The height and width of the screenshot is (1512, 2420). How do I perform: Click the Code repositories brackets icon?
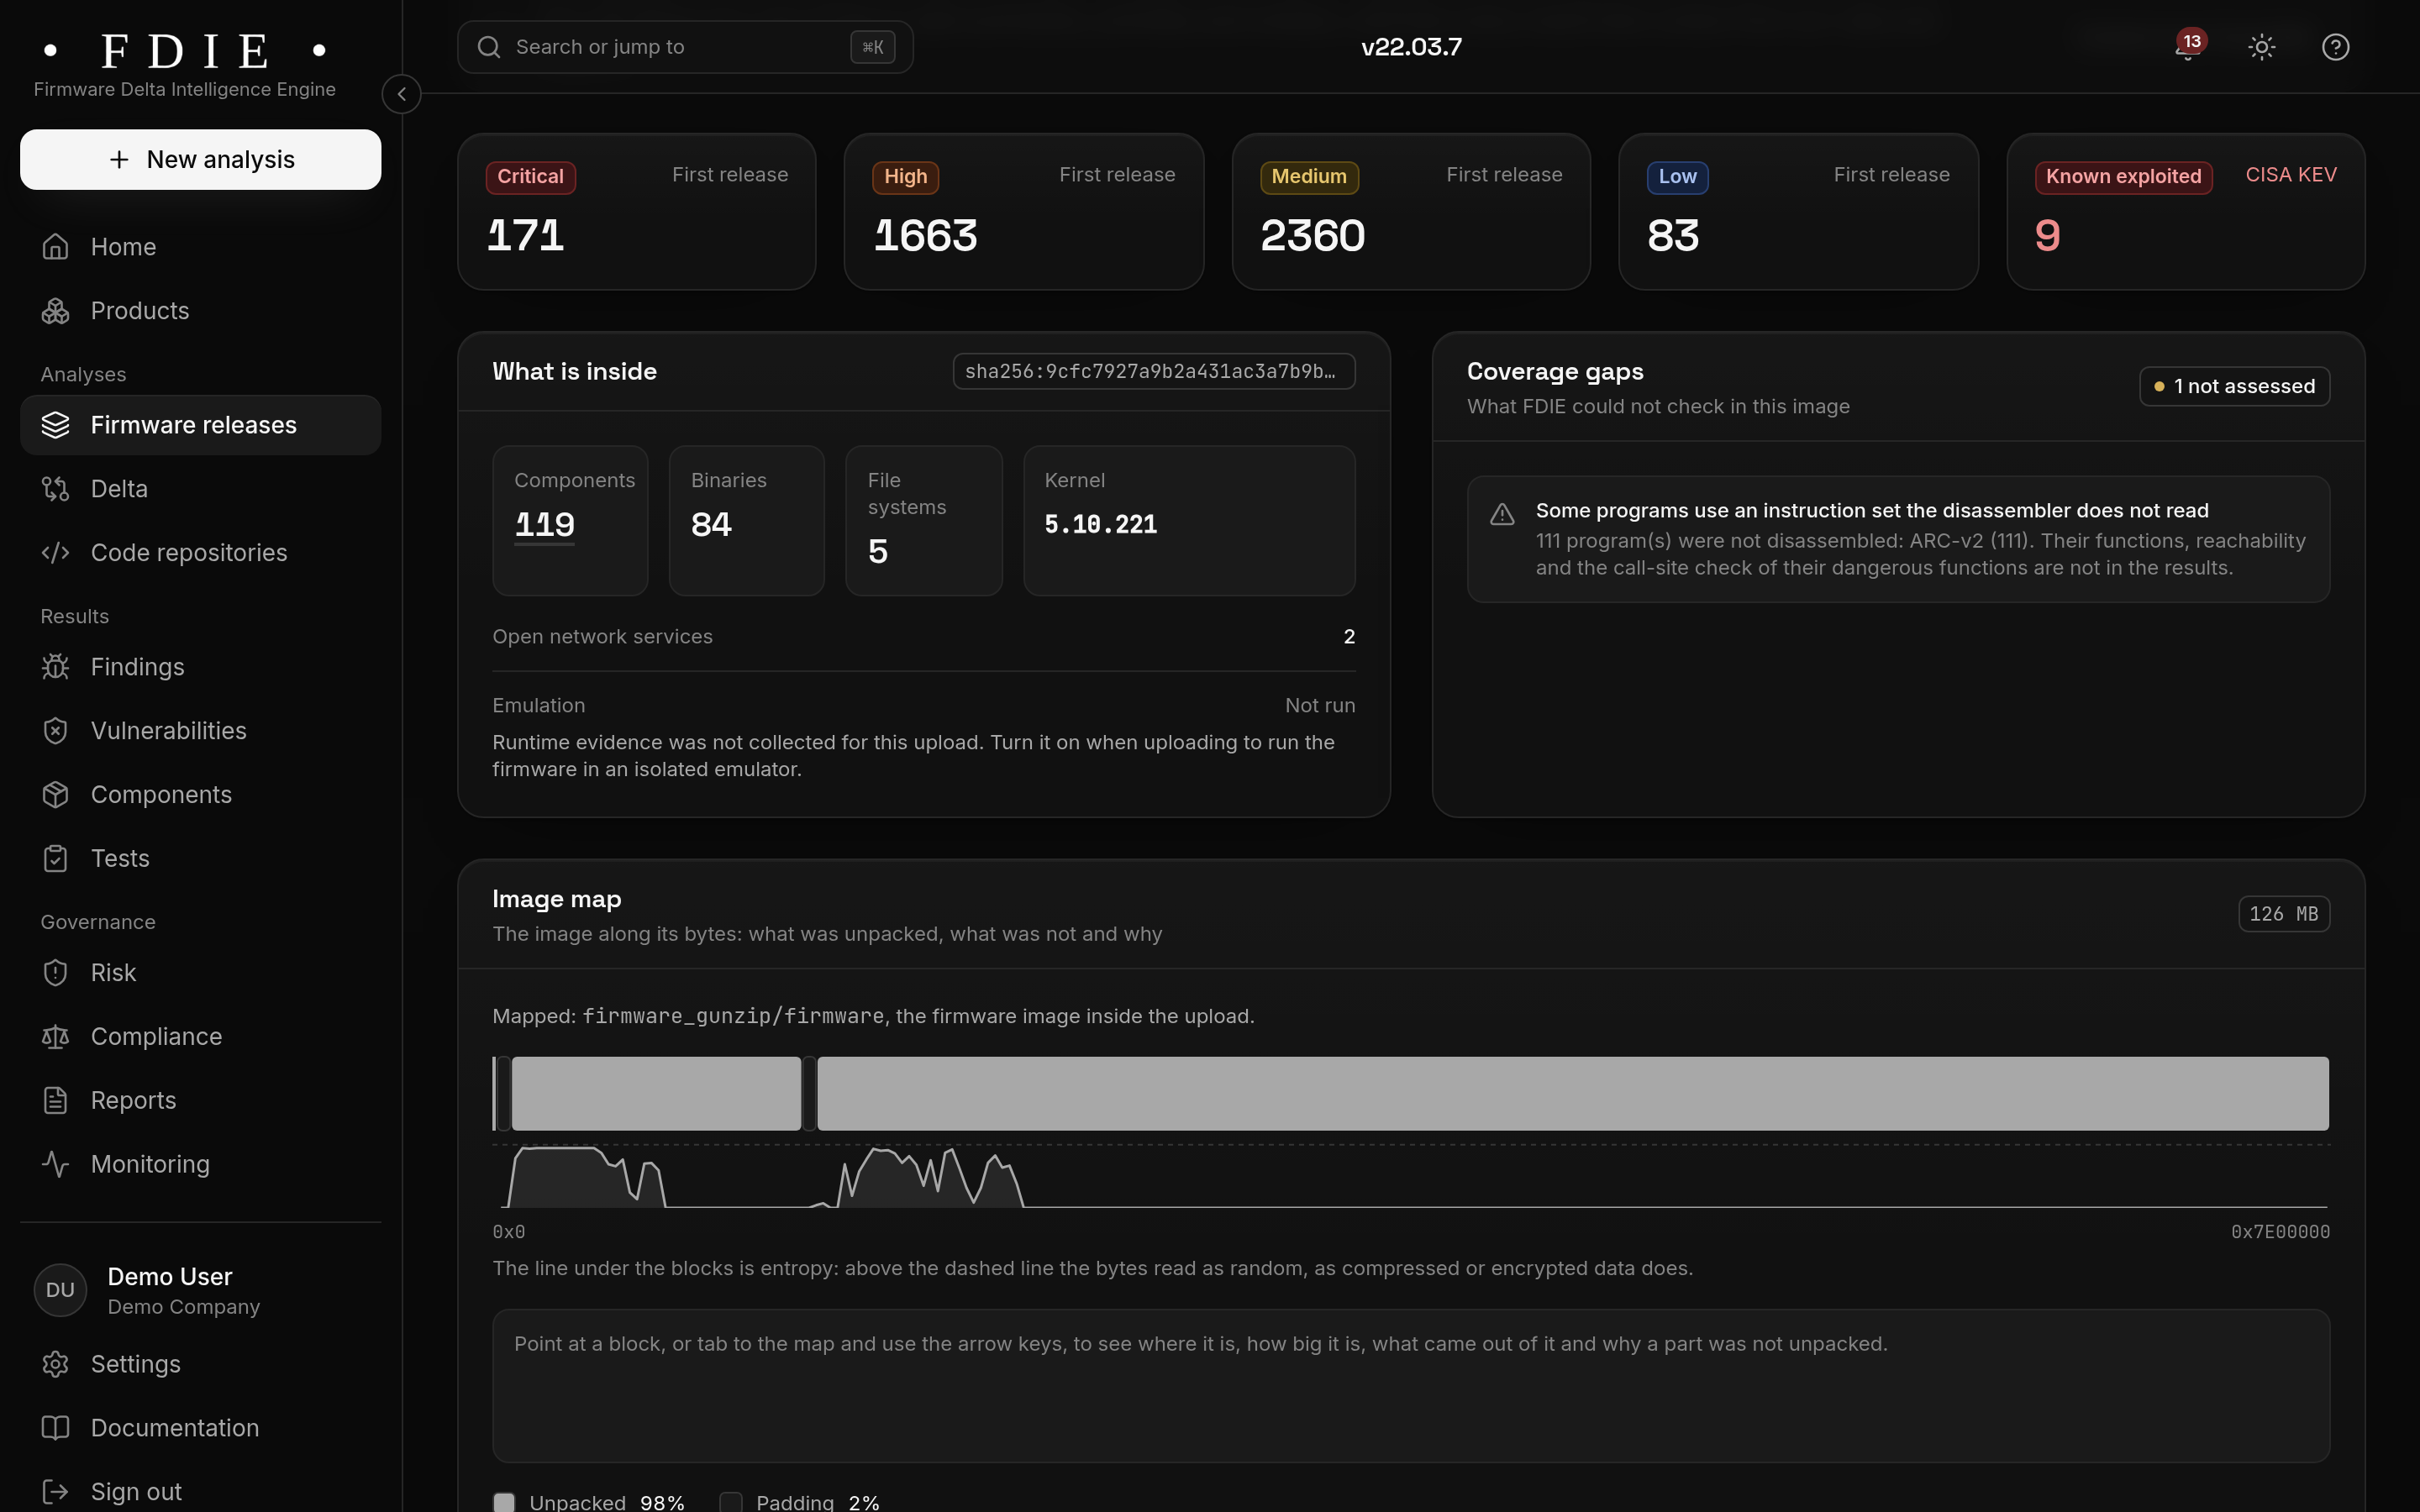coord(55,553)
